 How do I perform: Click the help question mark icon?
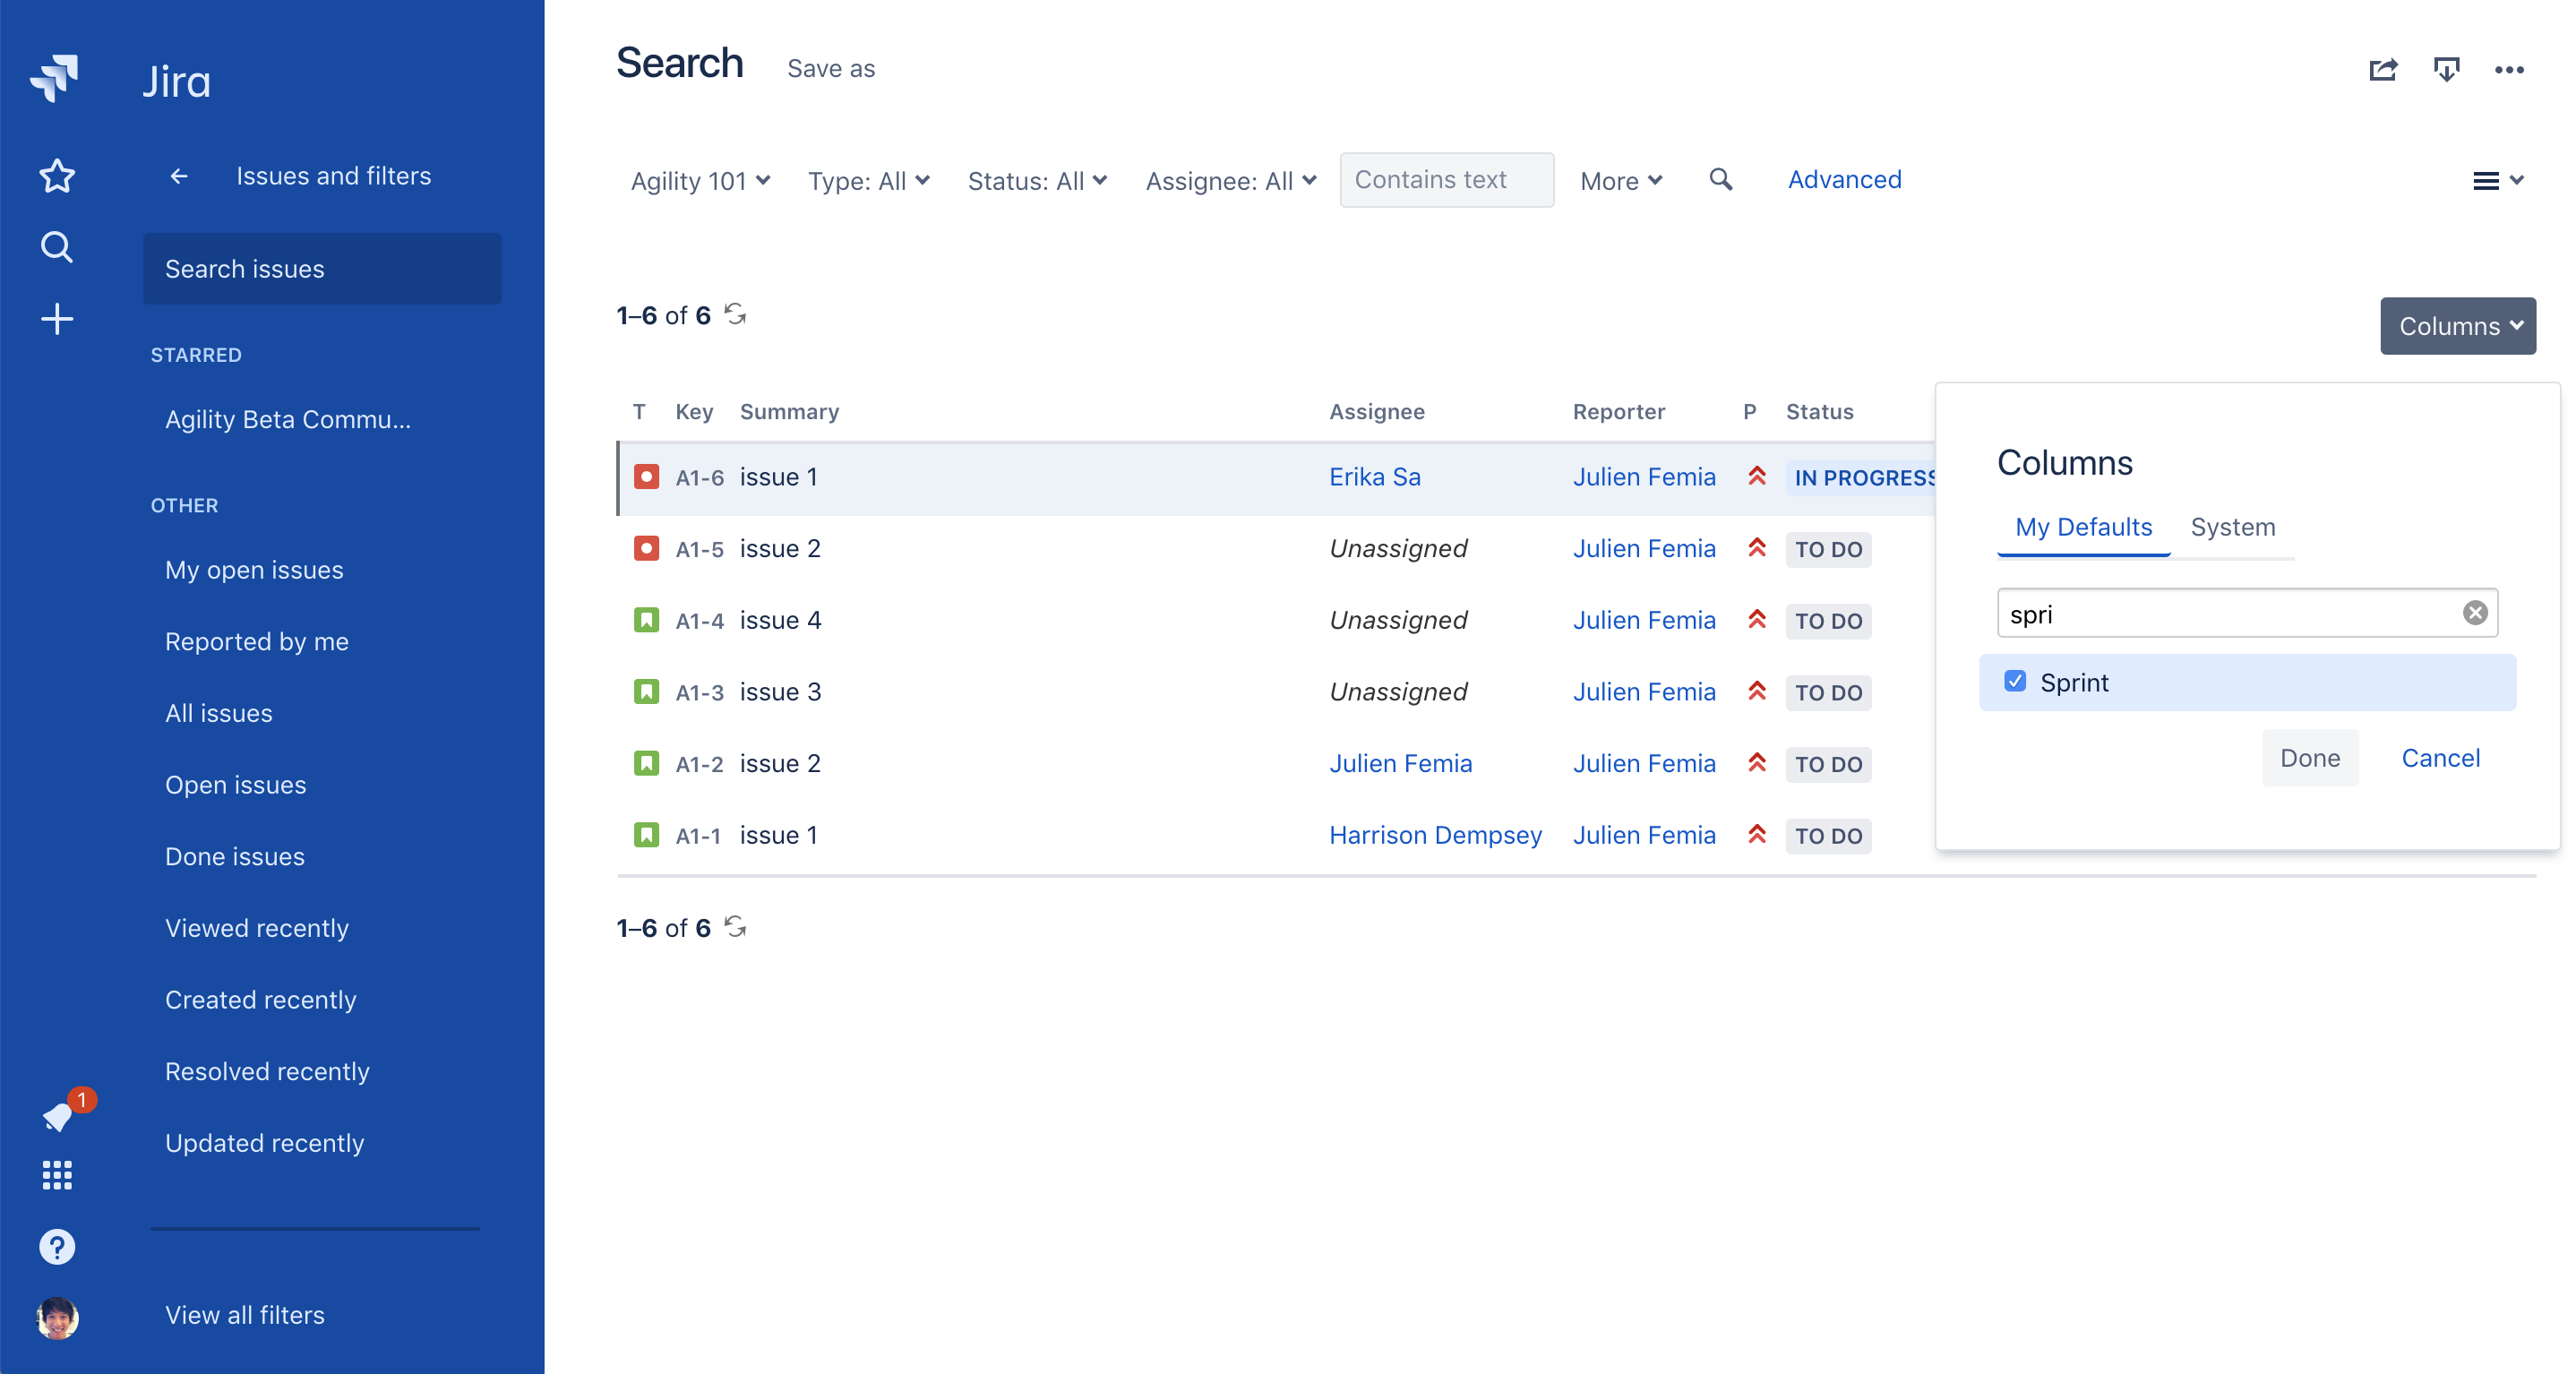point(57,1247)
